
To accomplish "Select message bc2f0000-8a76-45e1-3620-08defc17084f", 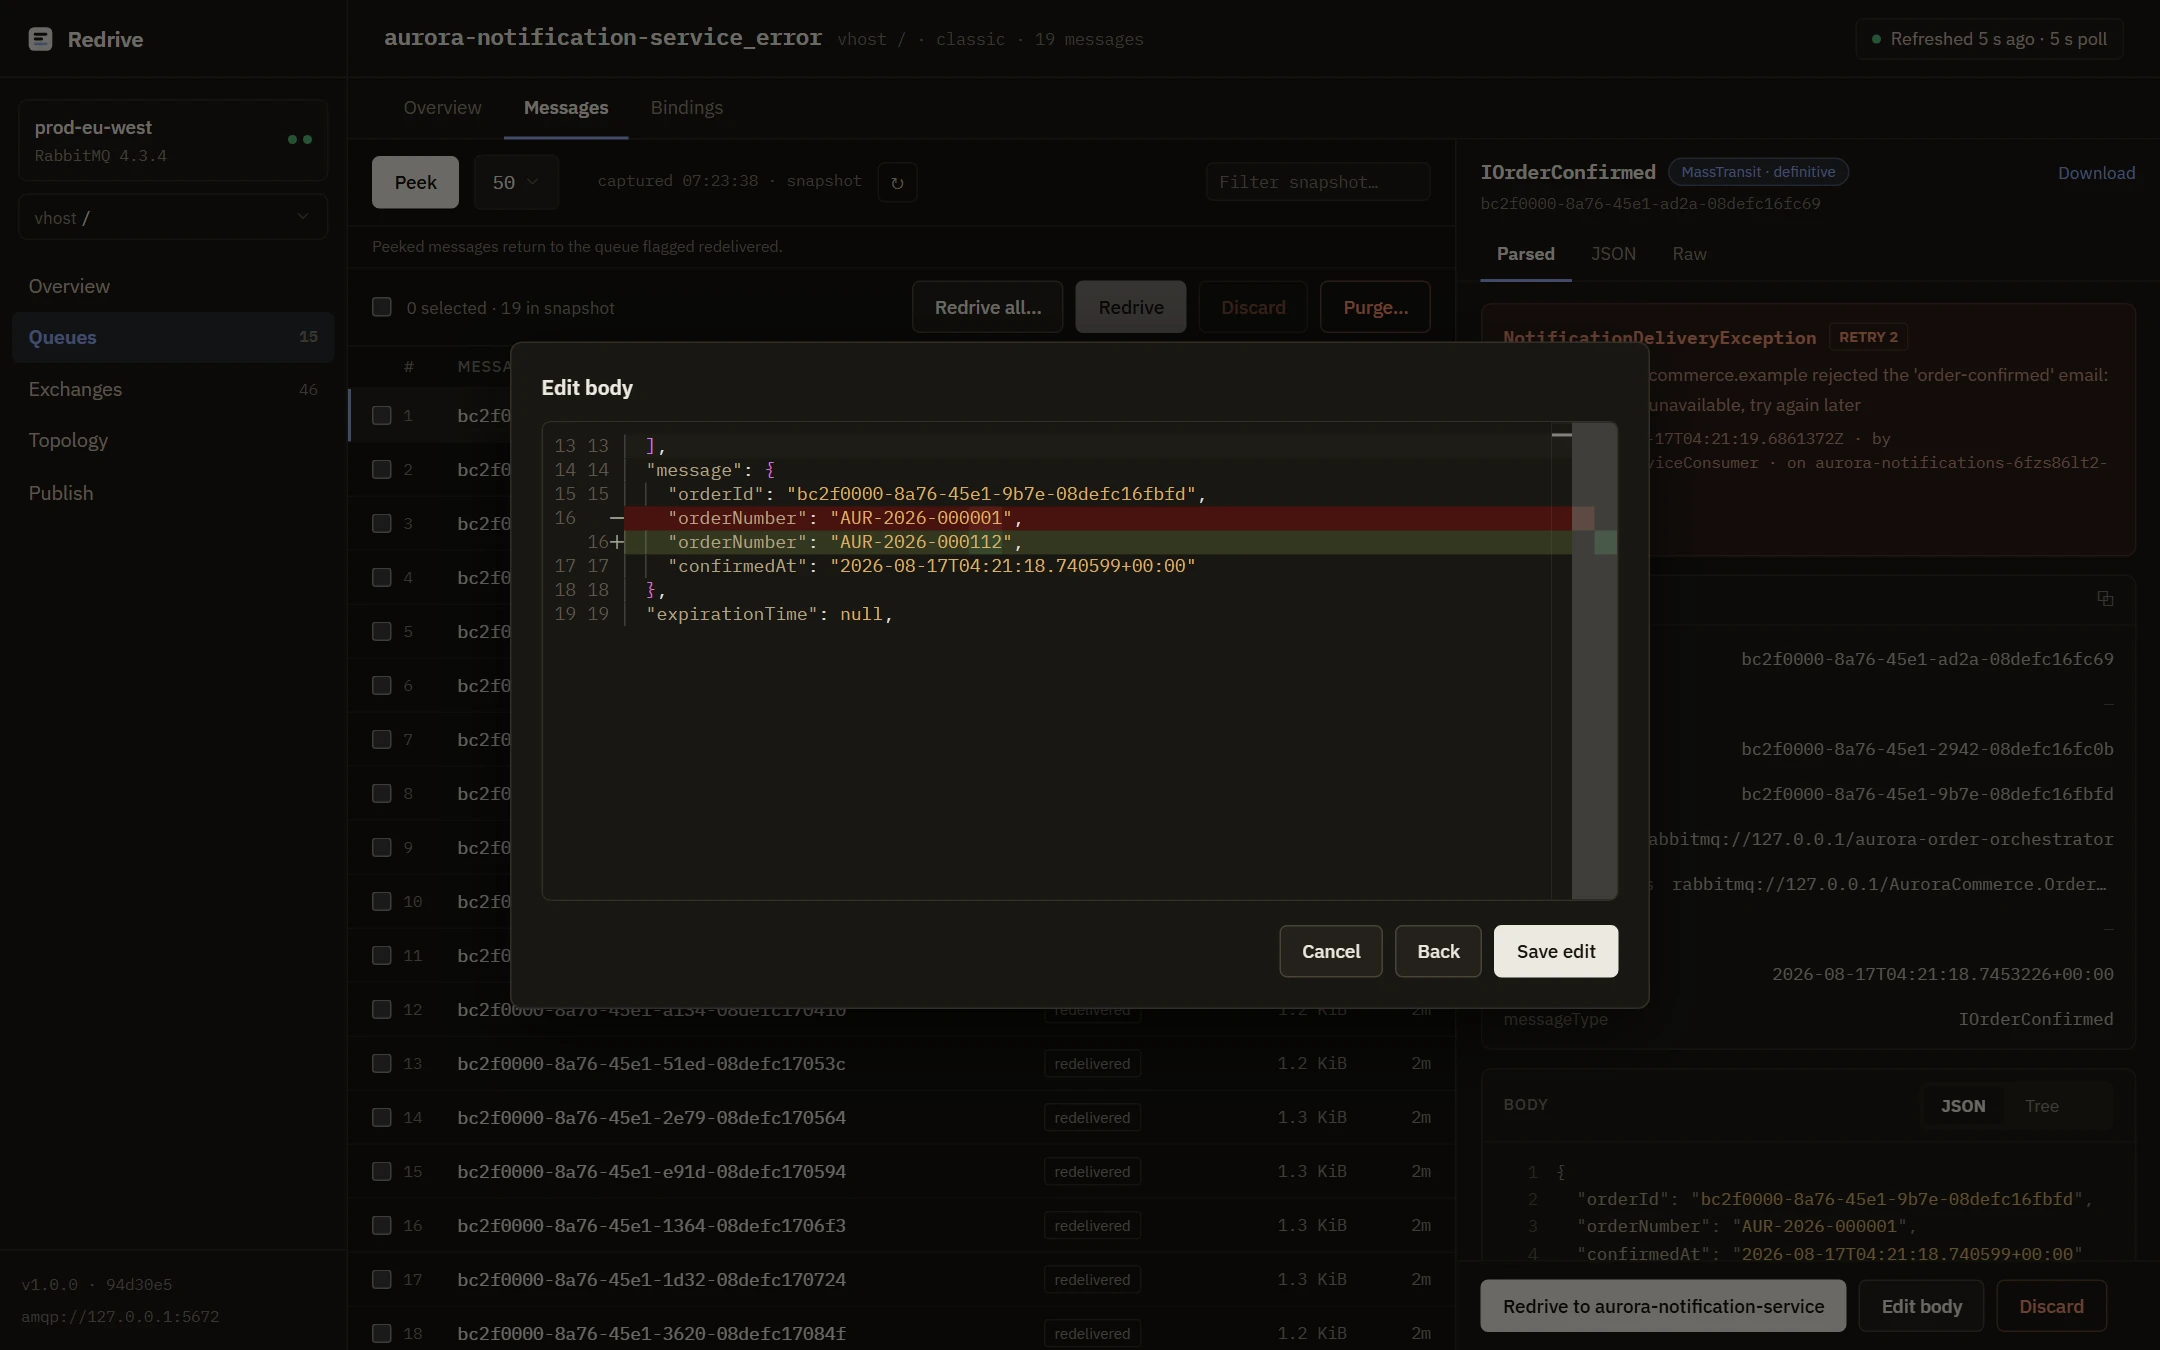I will (x=651, y=1333).
